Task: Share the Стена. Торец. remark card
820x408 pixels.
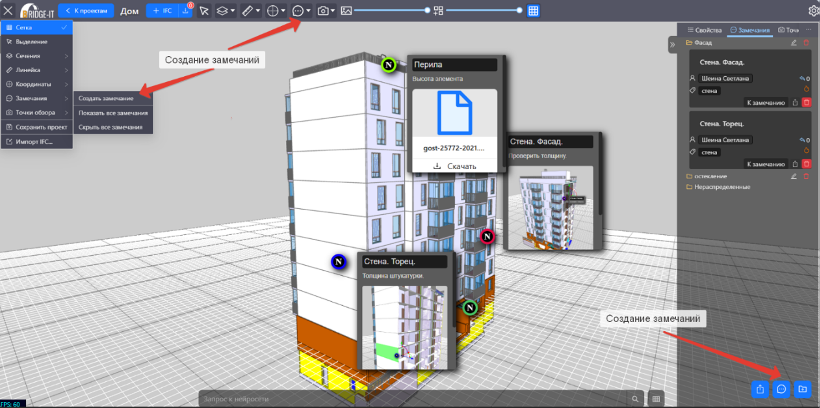Action: click(794, 164)
